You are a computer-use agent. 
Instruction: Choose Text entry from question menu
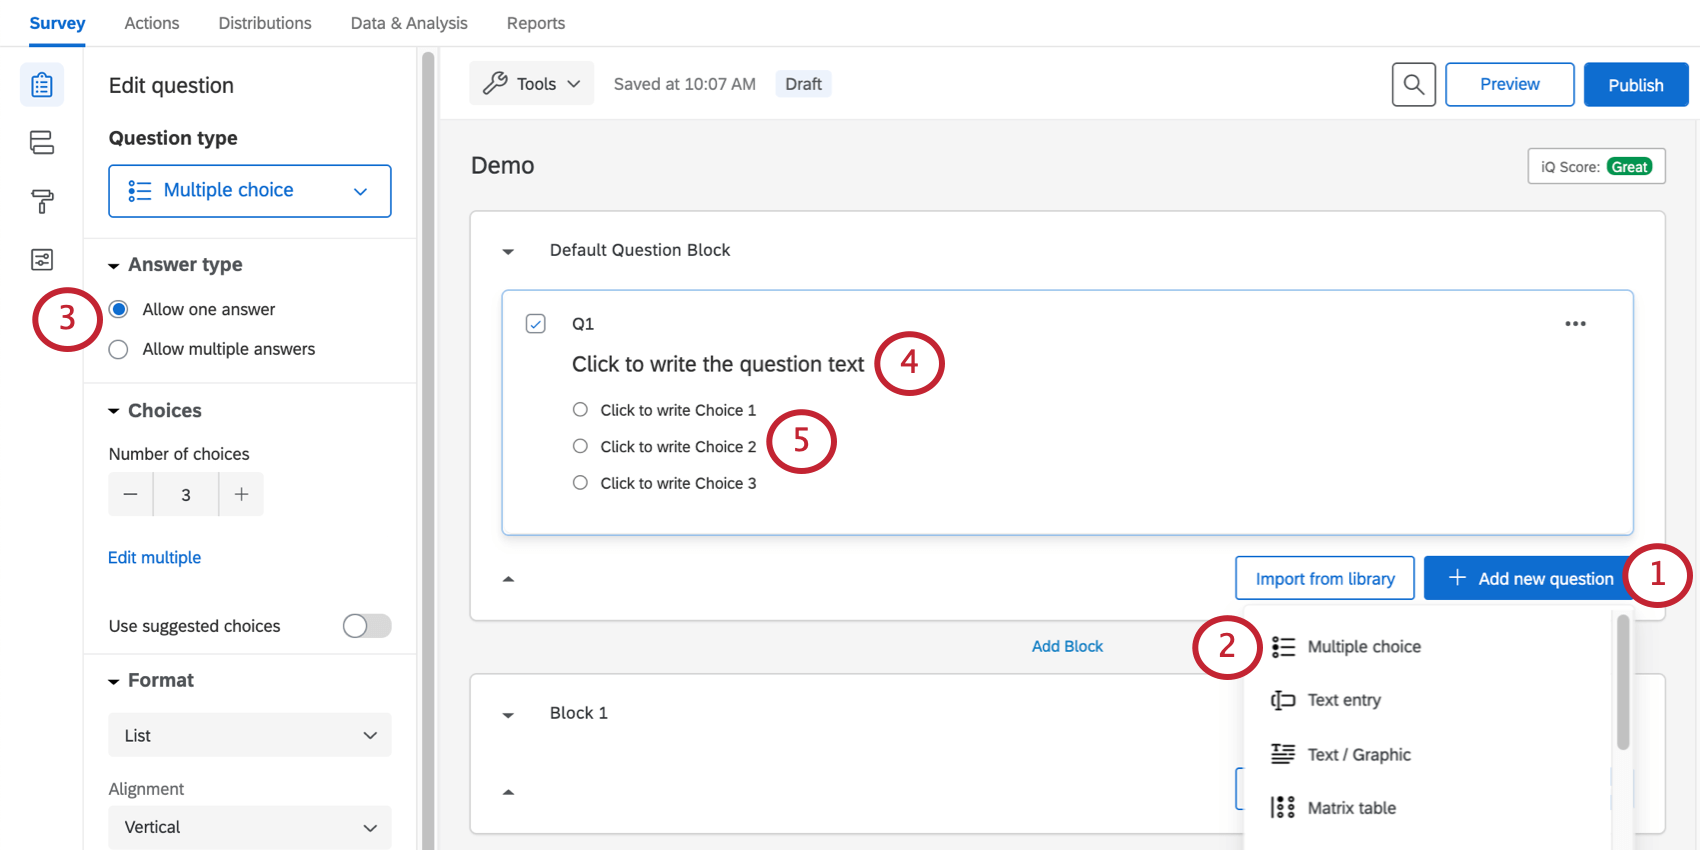[1343, 700]
